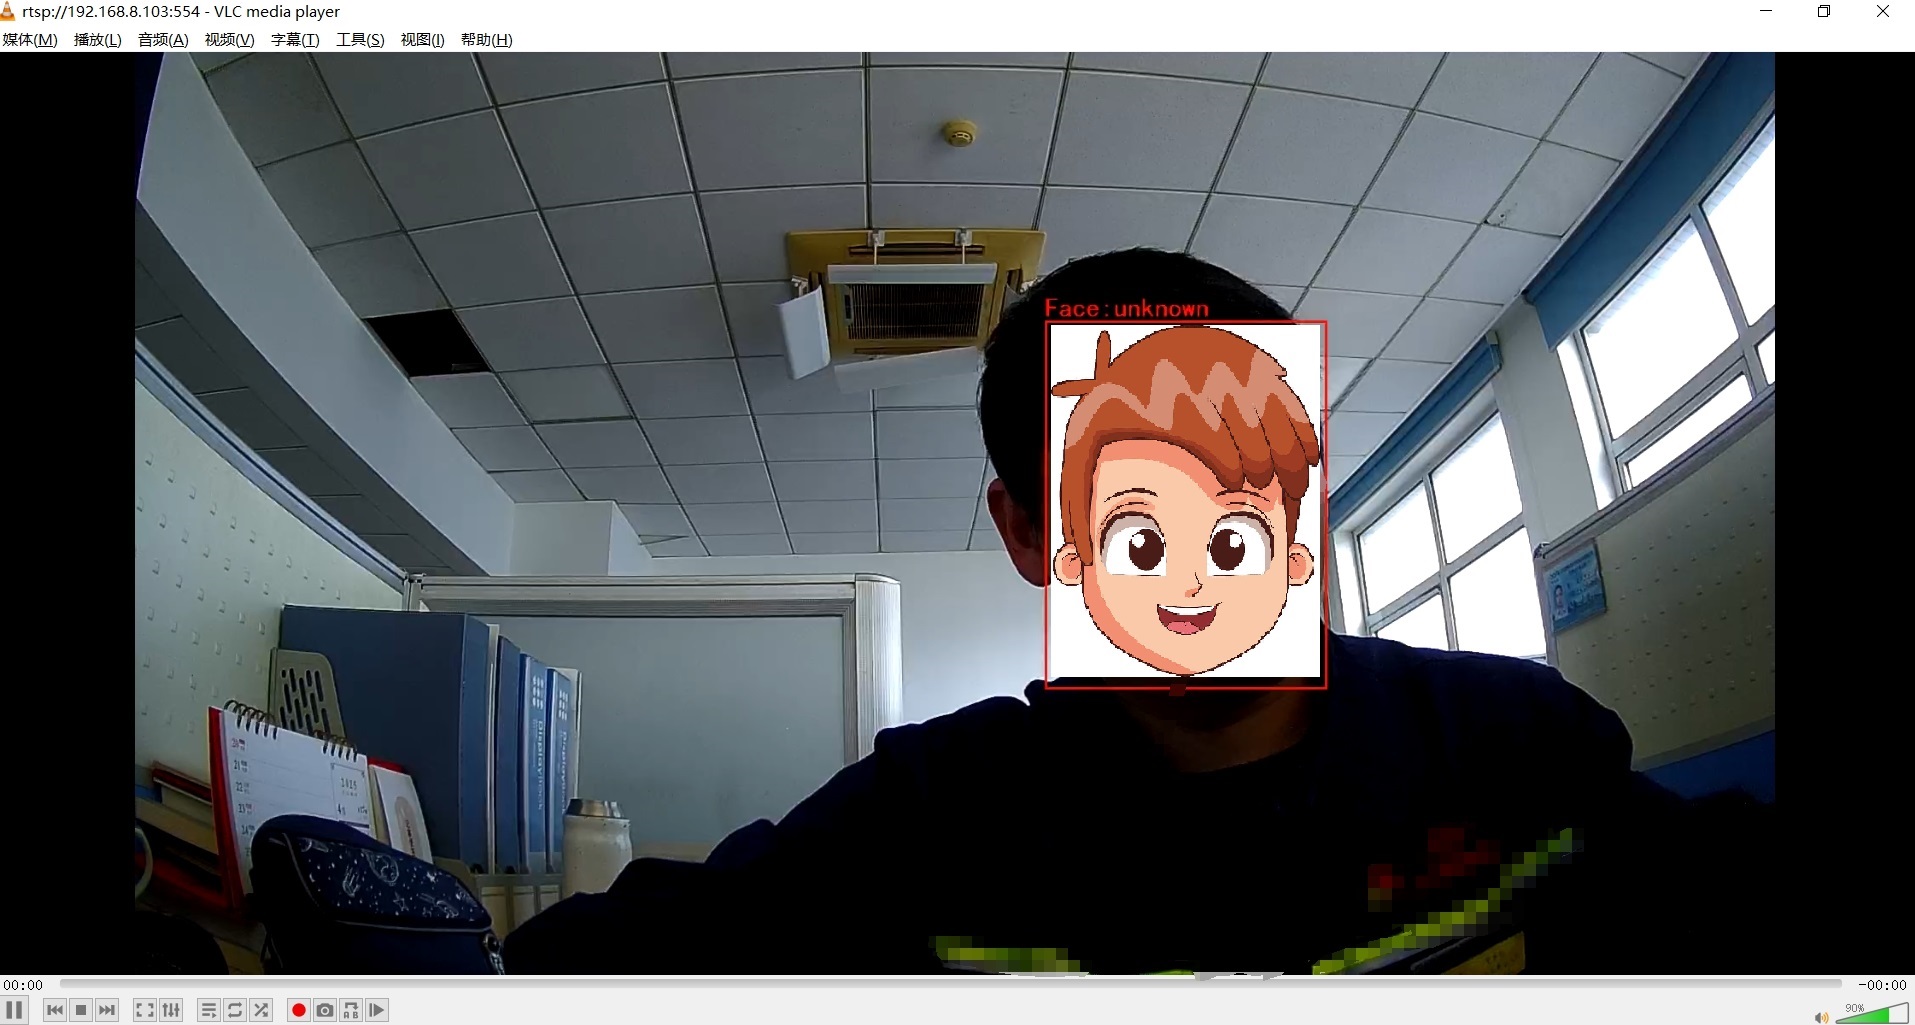Open the 工具(S) menu
The height and width of the screenshot is (1025, 1915).
coord(360,40)
